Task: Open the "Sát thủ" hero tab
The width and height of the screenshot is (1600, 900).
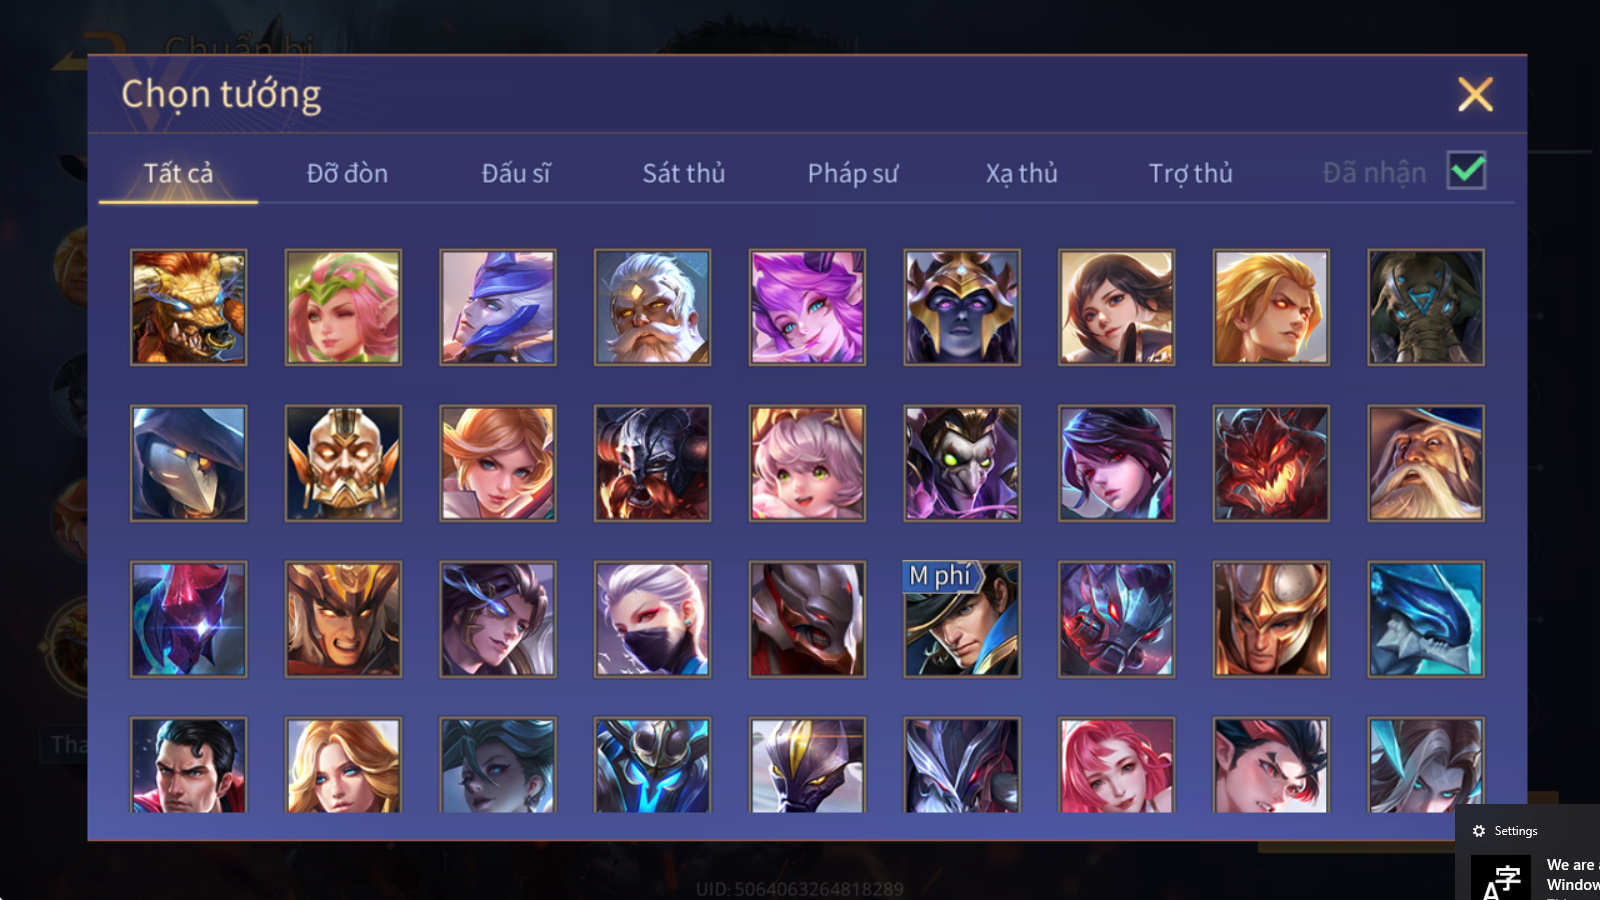Action: pos(684,173)
